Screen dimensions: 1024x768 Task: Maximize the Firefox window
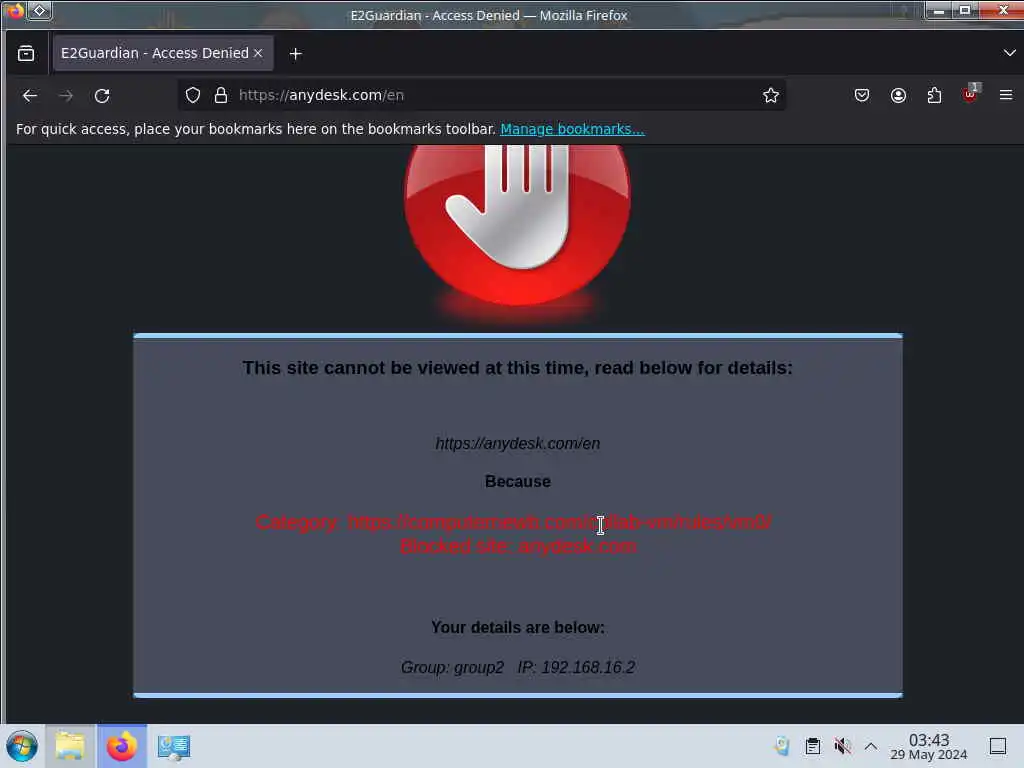965,11
